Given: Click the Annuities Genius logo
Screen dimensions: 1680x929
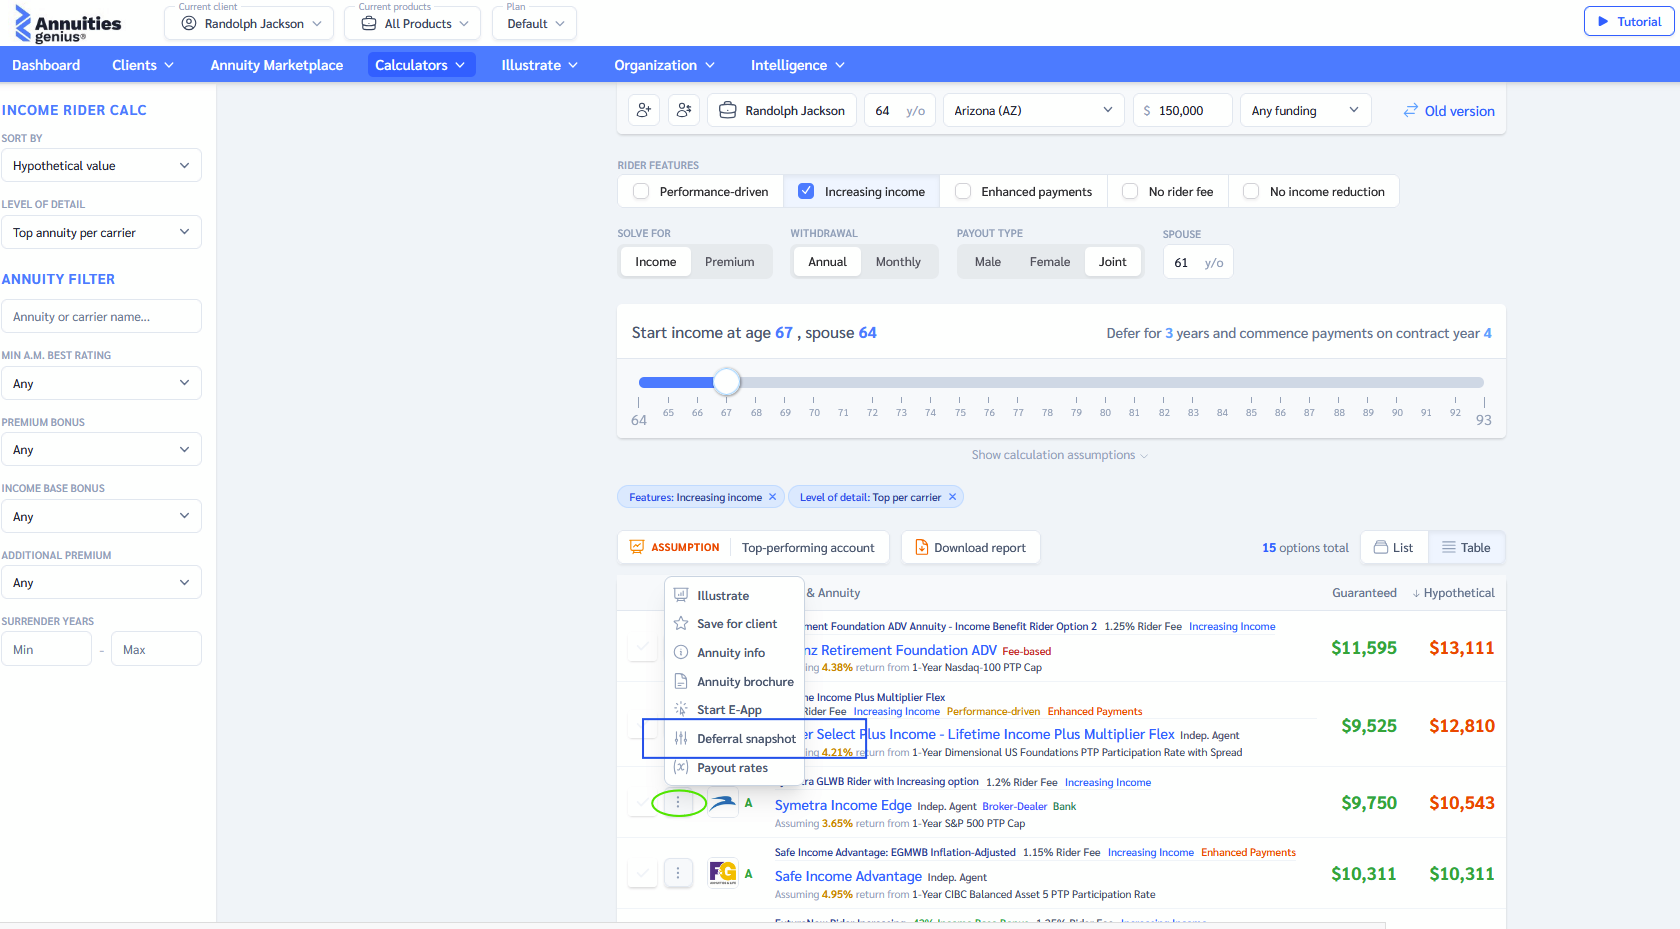Looking at the screenshot, I should 68,24.
